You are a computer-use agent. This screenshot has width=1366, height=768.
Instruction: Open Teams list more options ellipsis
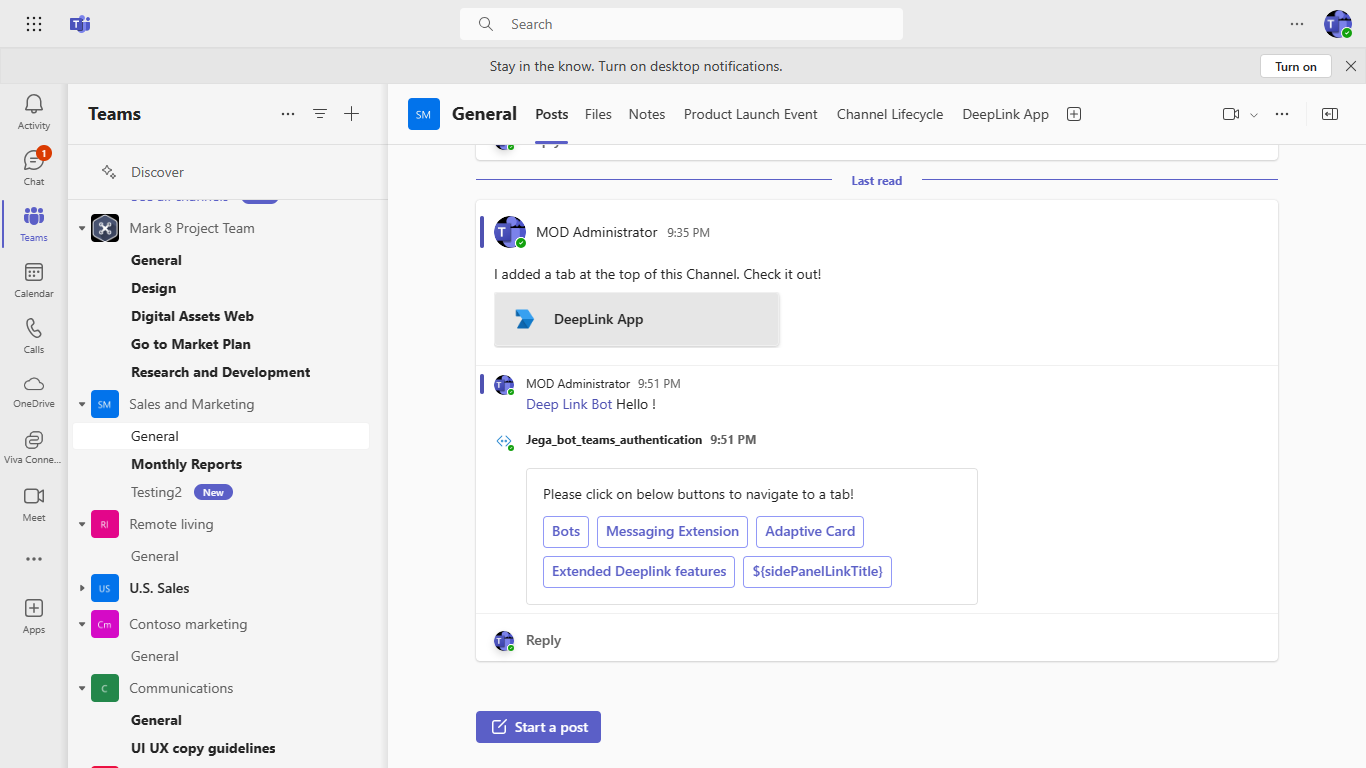tap(288, 114)
